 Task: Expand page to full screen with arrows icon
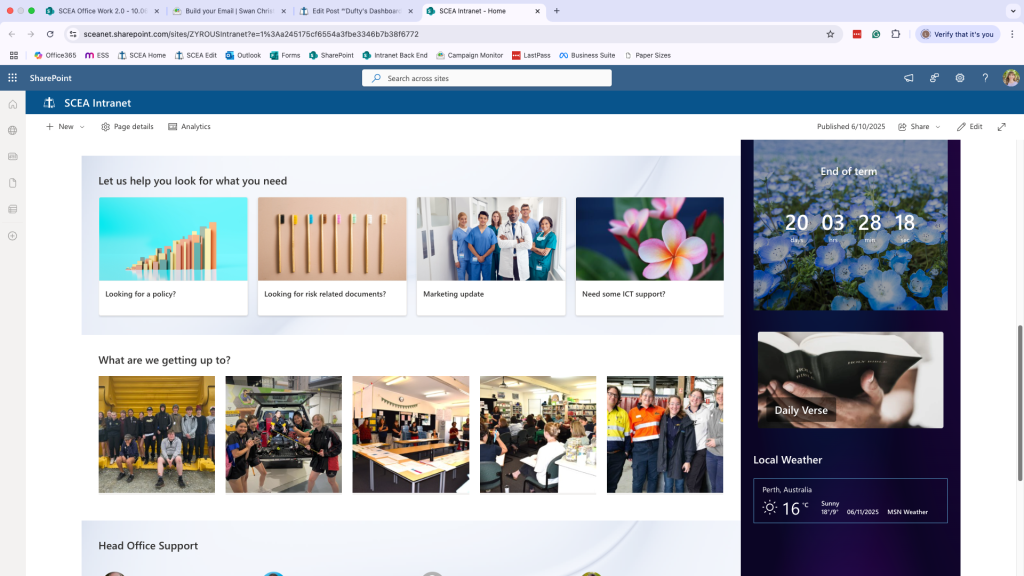point(1001,127)
